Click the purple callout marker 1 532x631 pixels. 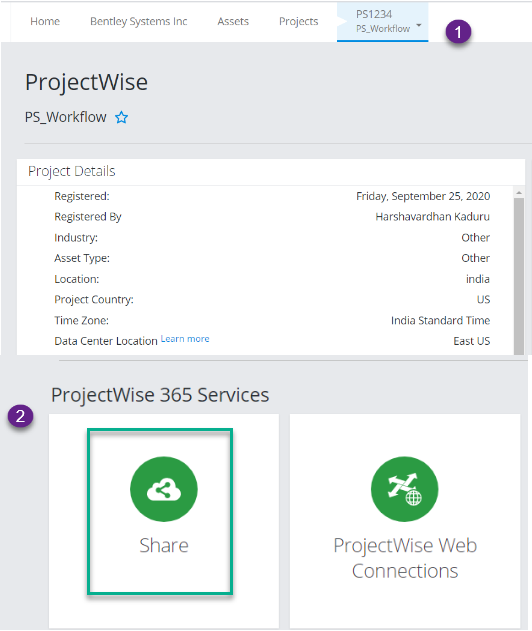458,31
